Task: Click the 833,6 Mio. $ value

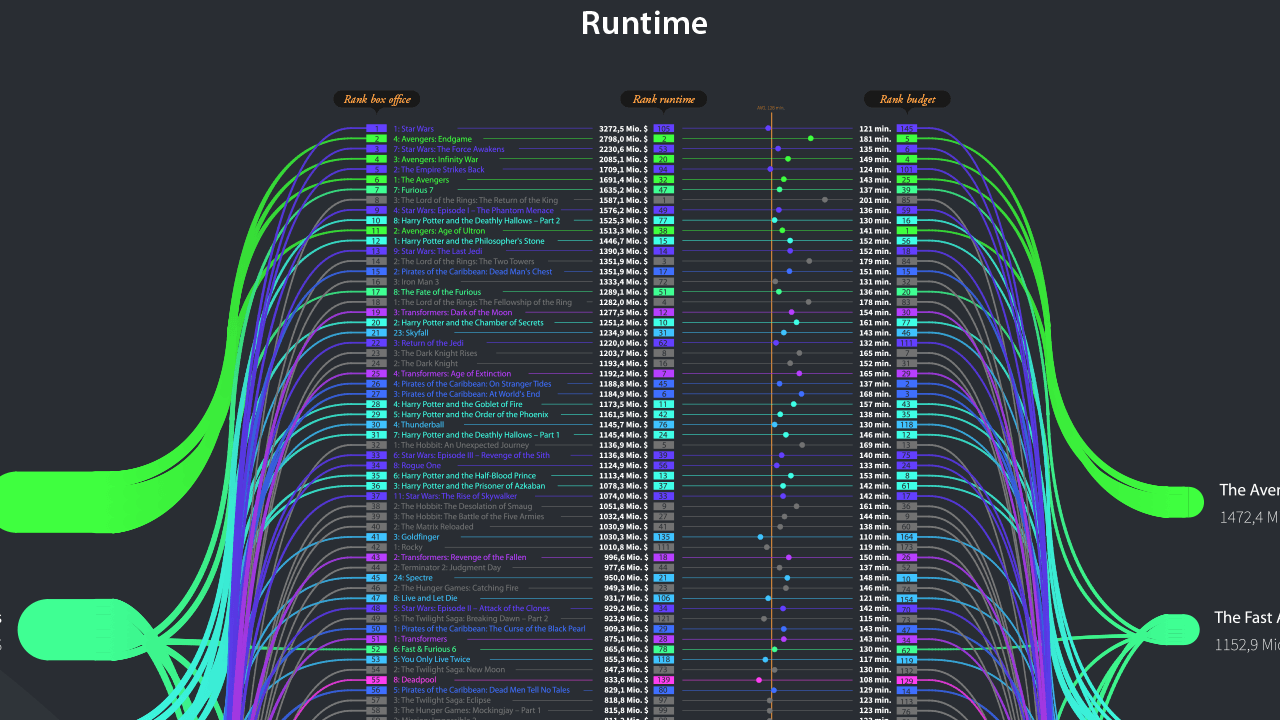Action: pos(624,679)
